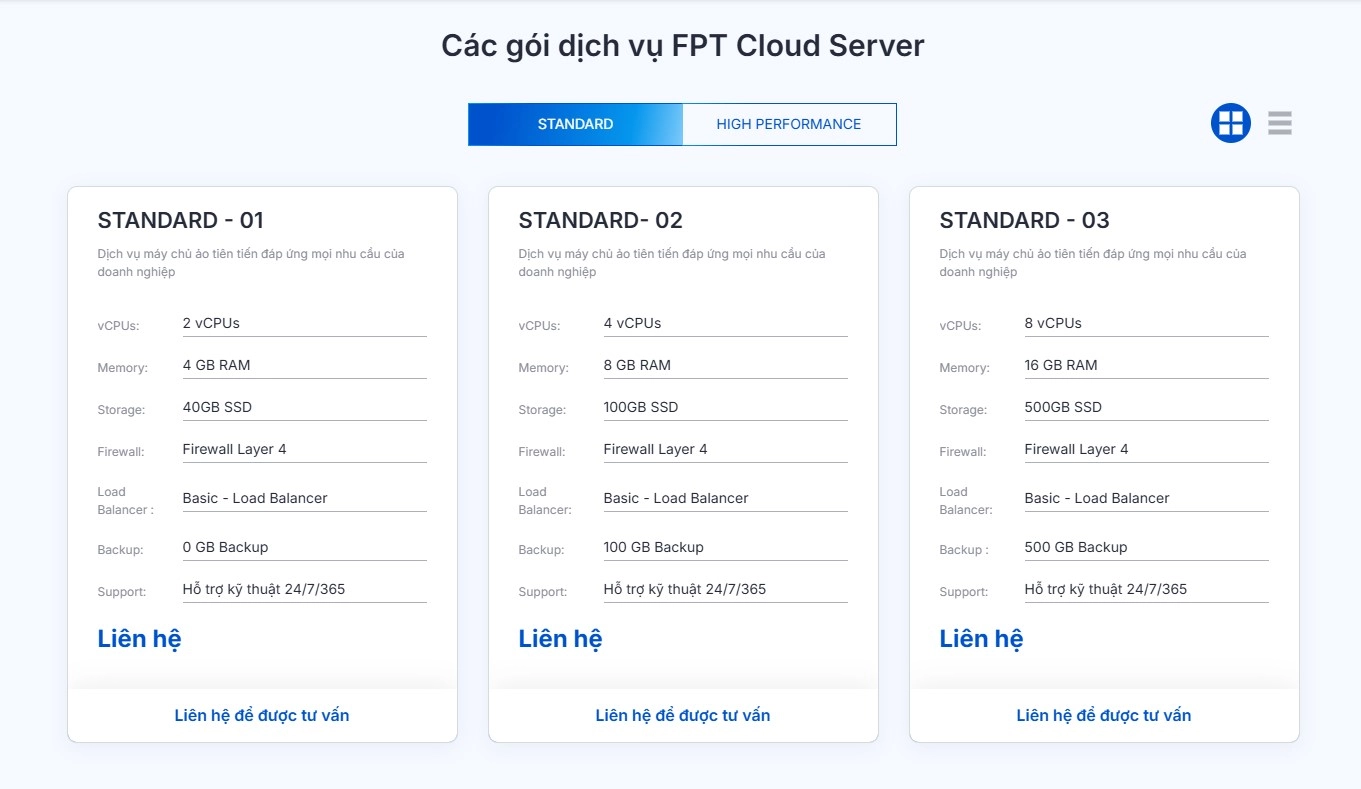Click the '500 GB Backup' value
Screen dimensions: 1361x789
(1076, 547)
